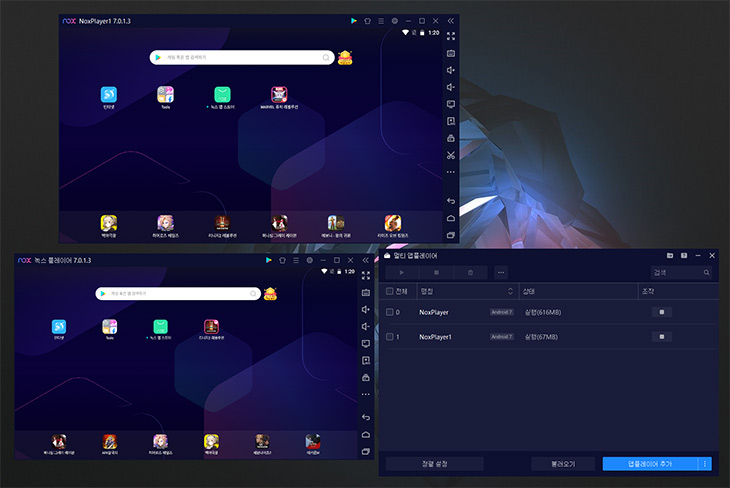Sort instances by the name column arrows
Screen dimensions: 730x488
pos(510,291)
